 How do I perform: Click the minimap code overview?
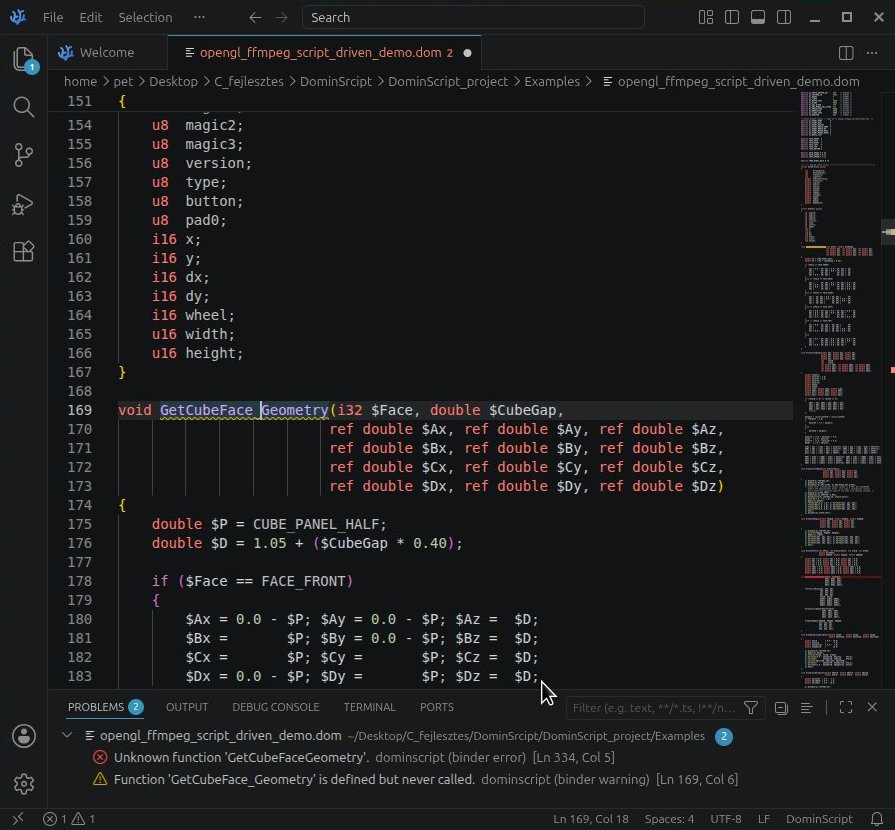841,388
